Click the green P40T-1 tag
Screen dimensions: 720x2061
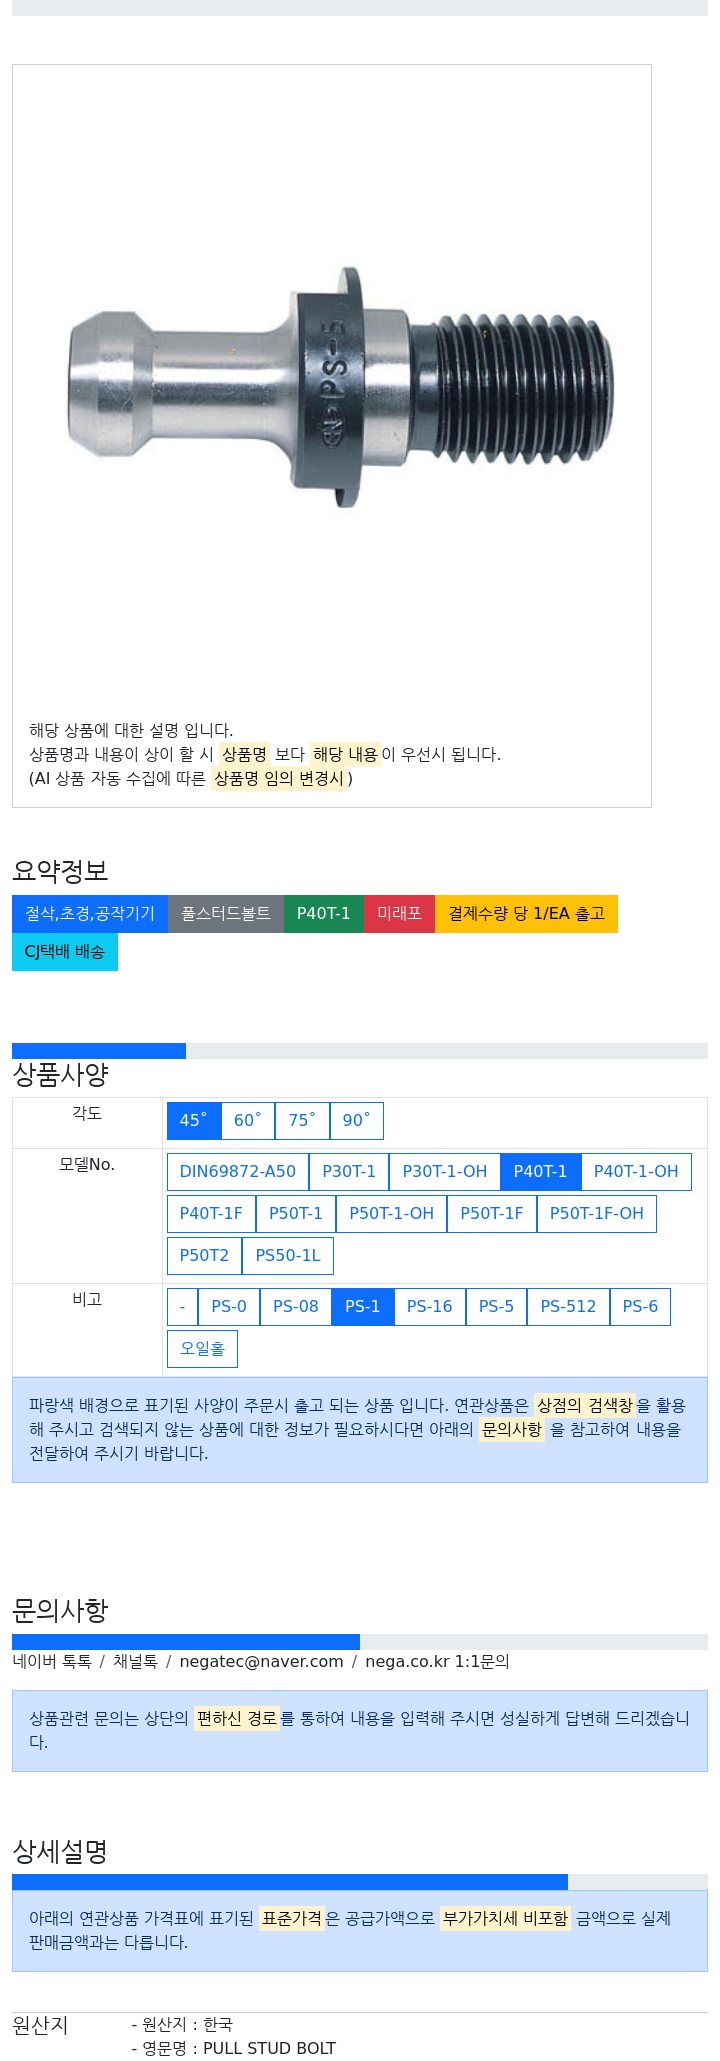coord(324,913)
